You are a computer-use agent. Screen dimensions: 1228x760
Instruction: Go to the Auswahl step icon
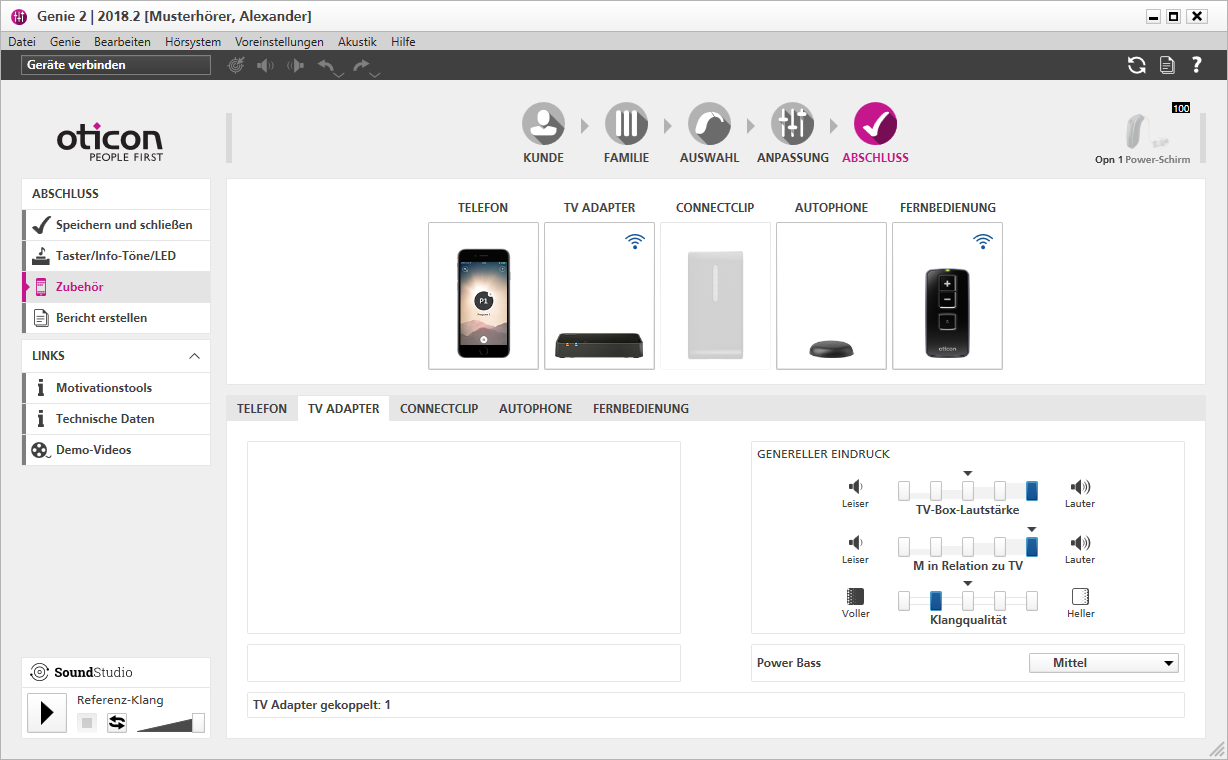(x=709, y=124)
